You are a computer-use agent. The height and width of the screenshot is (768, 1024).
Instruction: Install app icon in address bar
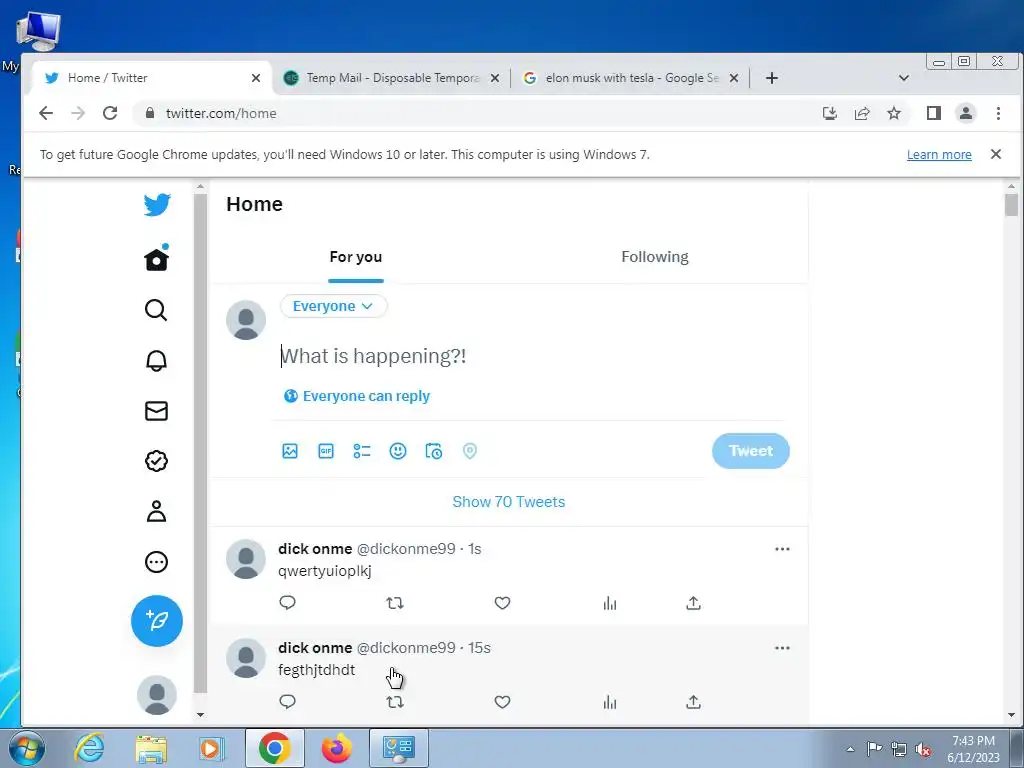point(830,113)
